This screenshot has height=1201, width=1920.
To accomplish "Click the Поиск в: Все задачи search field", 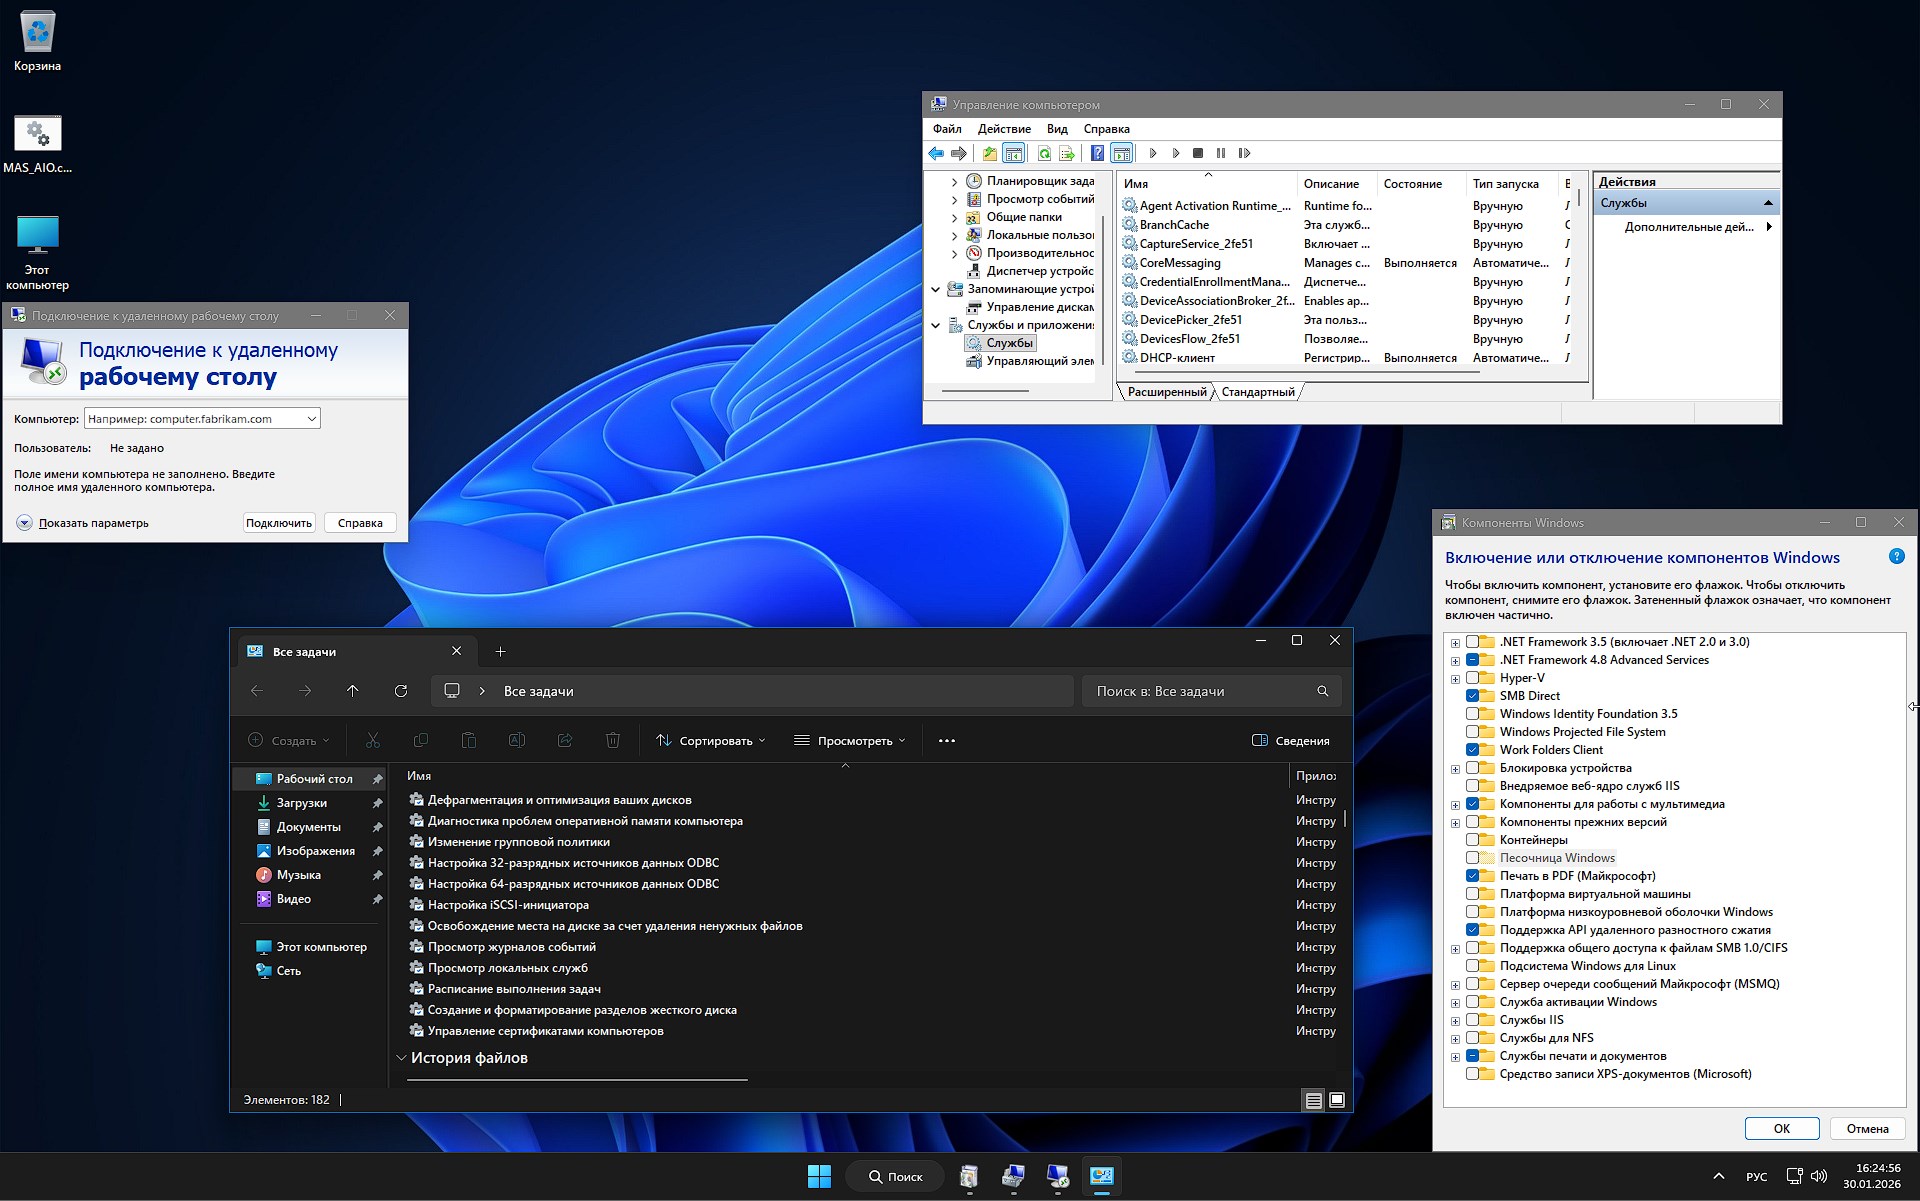I will click(1200, 691).
